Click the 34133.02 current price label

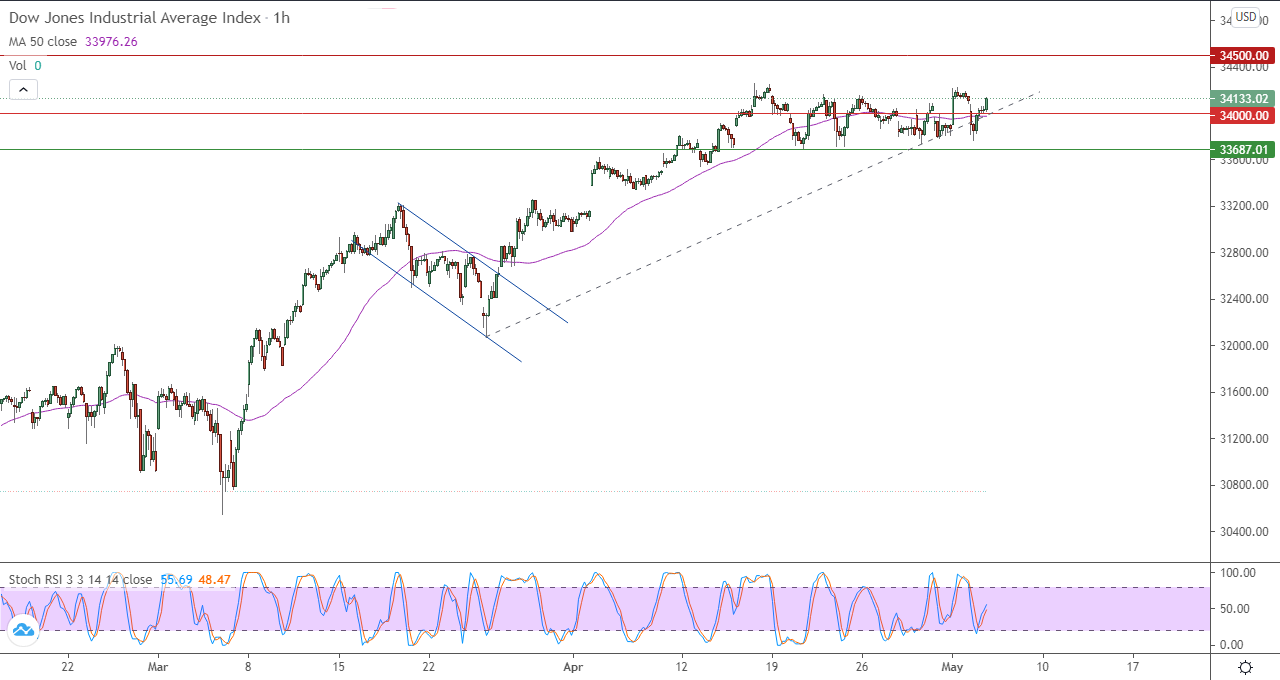click(1243, 98)
